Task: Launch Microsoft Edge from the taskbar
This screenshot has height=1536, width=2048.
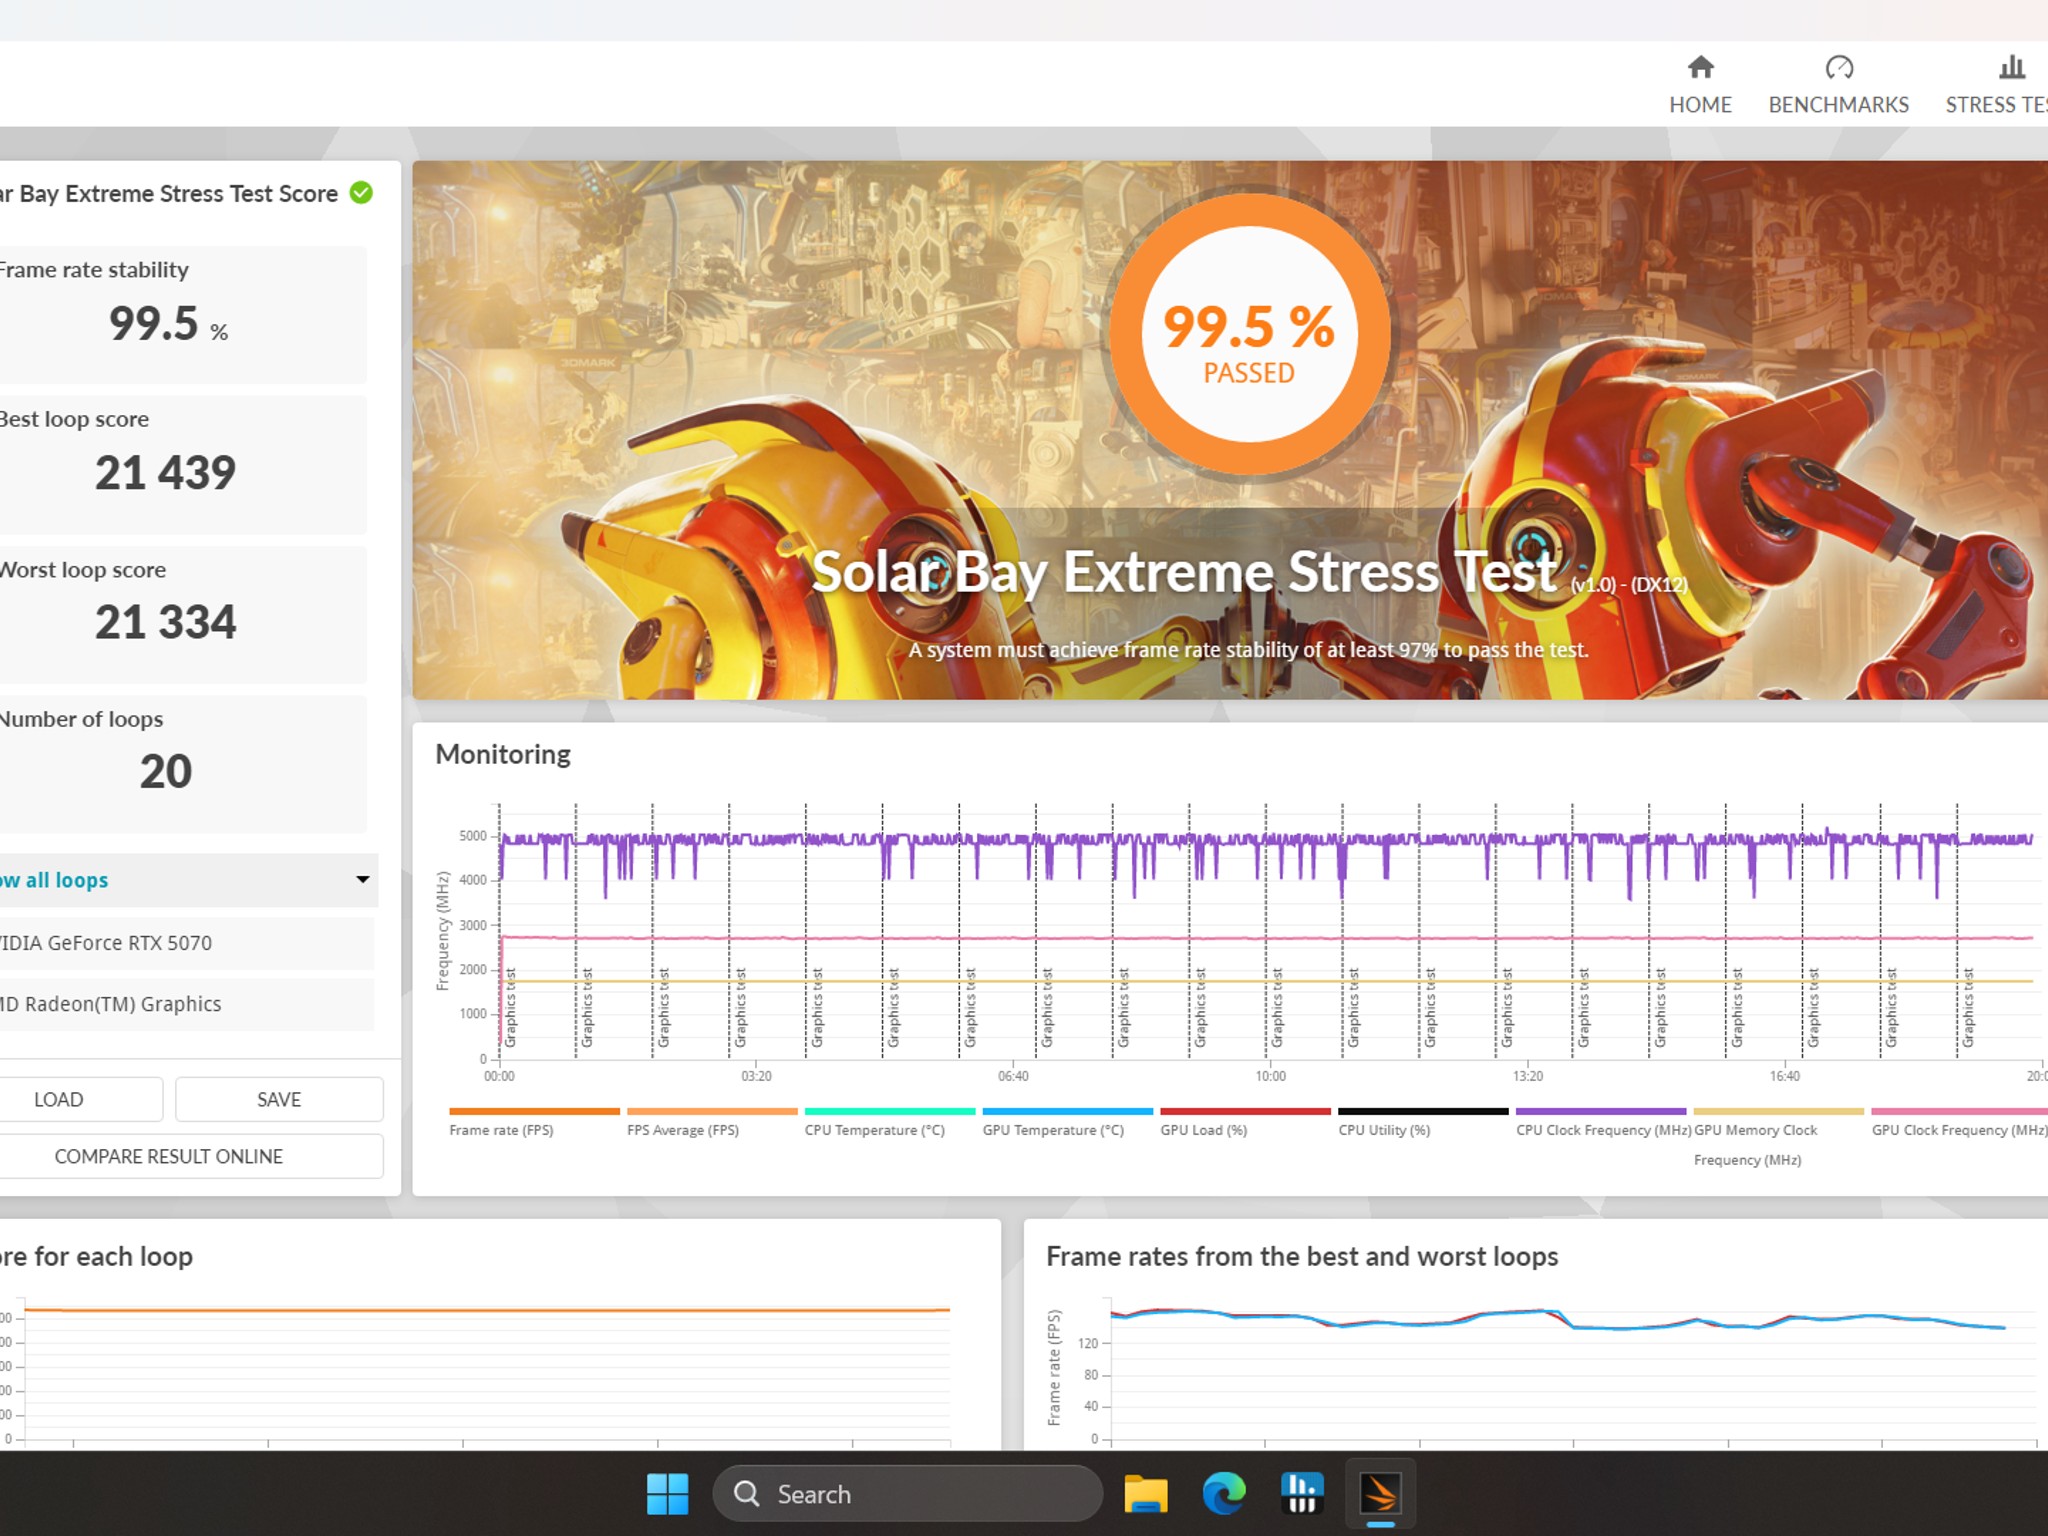Action: (x=1224, y=1494)
